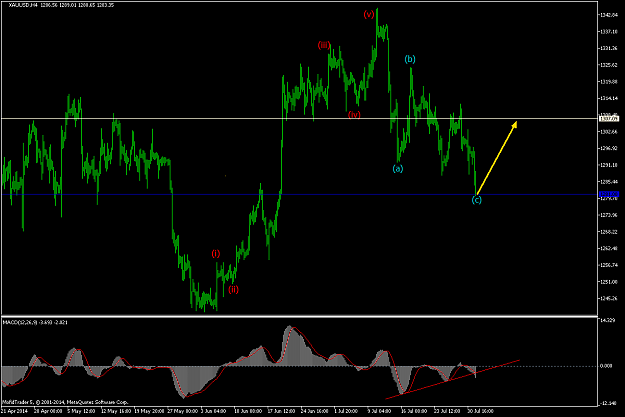This screenshot has width=625, height=417.
Task: Click the 30 Jul 16:00 date label
Action: (x=480, y=411)
